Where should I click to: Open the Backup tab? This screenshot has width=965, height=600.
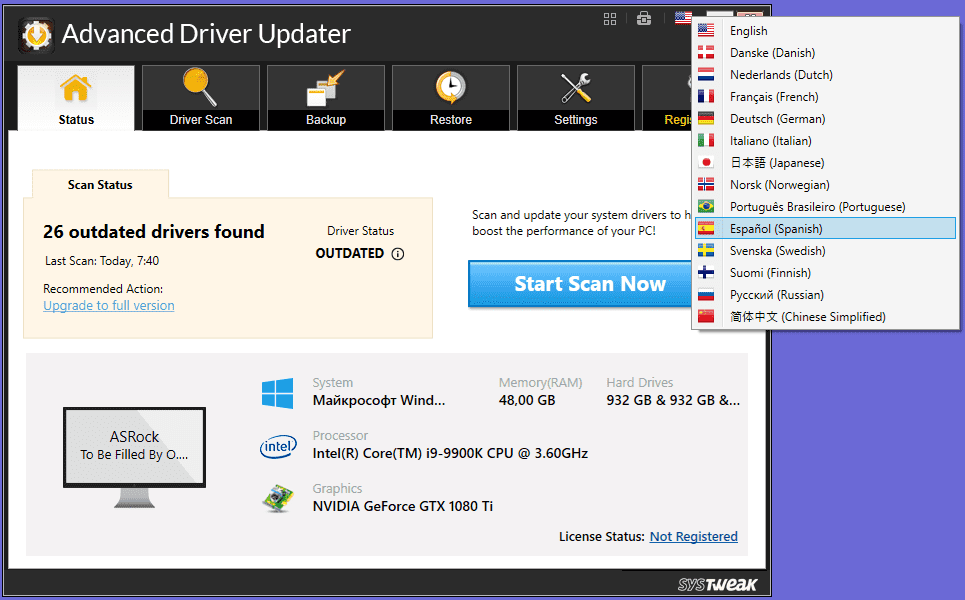(x=326, y=98)
